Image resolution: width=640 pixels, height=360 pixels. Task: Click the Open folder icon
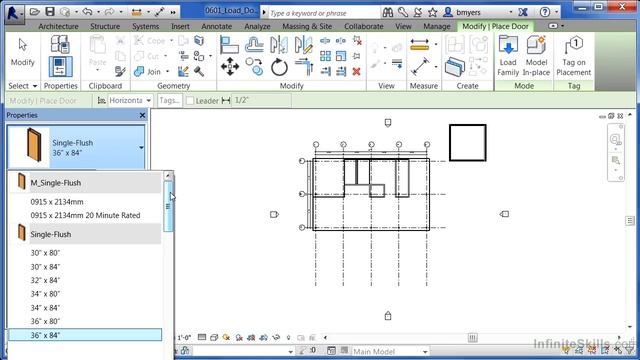(x=35, y=12)
